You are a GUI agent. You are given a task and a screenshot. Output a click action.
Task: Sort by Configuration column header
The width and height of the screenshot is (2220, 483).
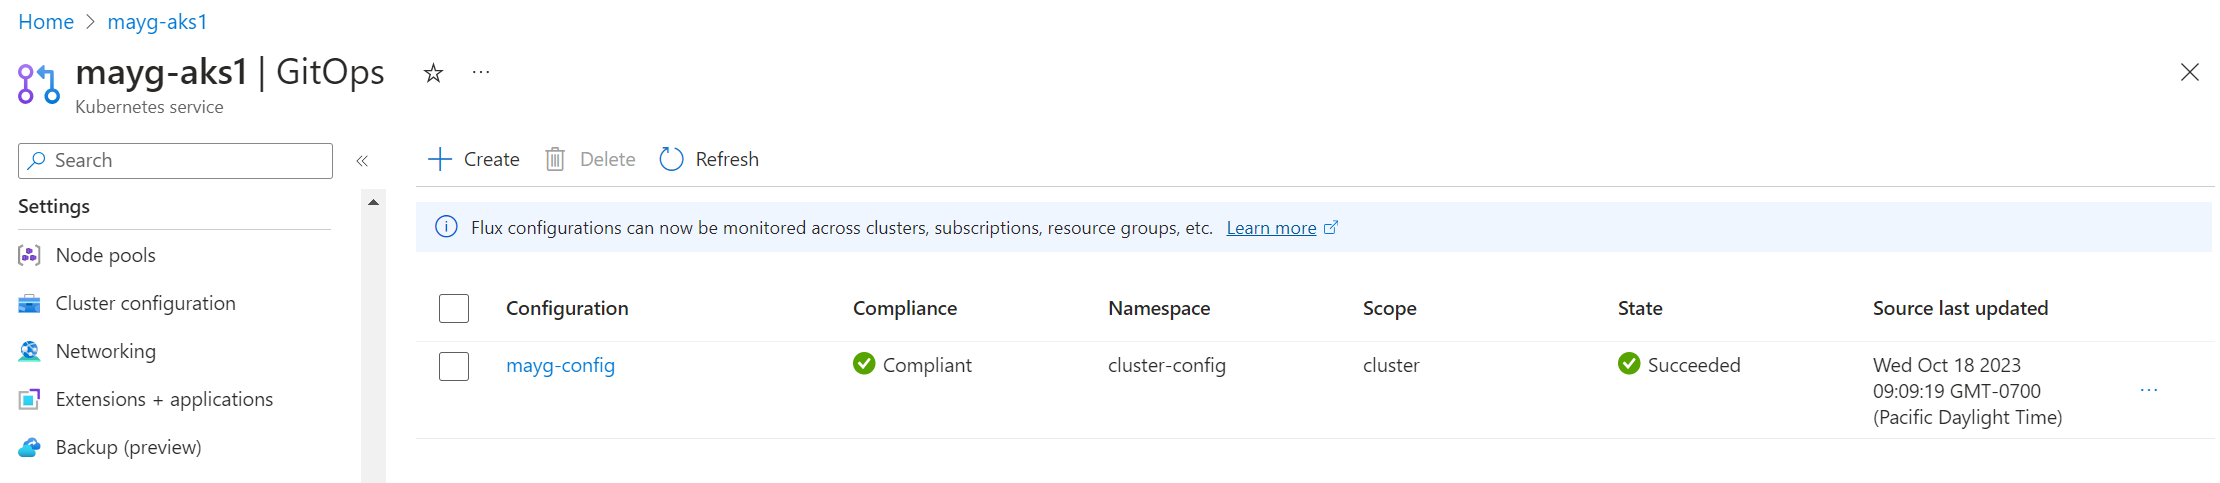[x=567, y=308]
